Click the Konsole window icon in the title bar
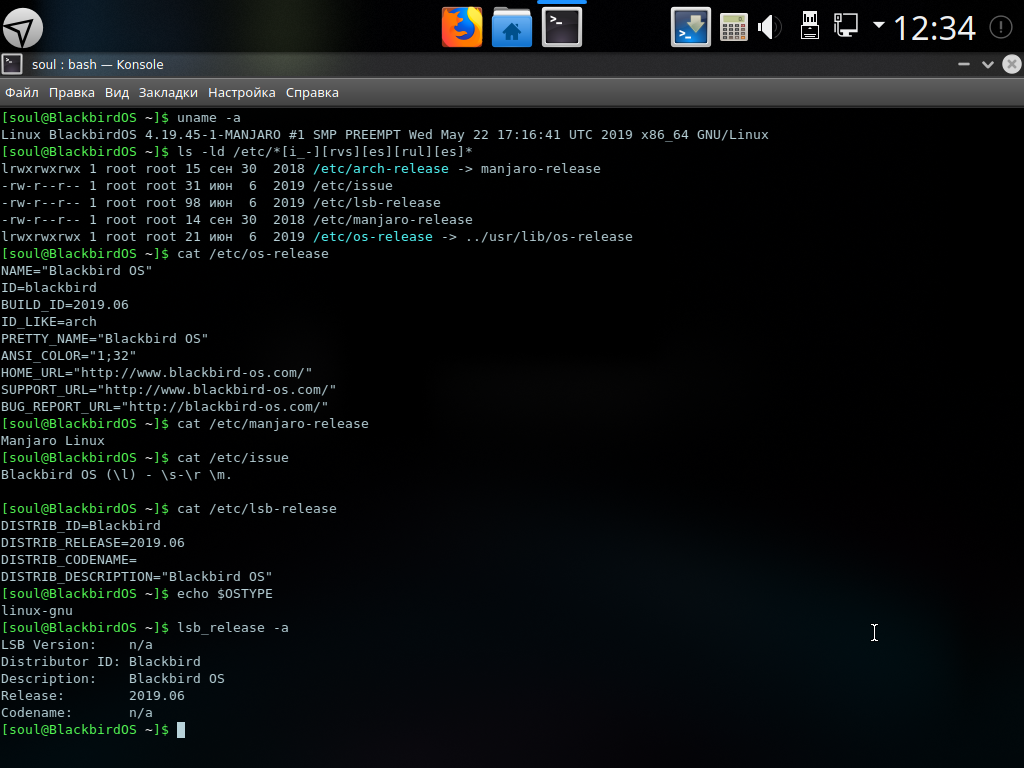The width and height of the screenshot is (1024, 768). 12,64
